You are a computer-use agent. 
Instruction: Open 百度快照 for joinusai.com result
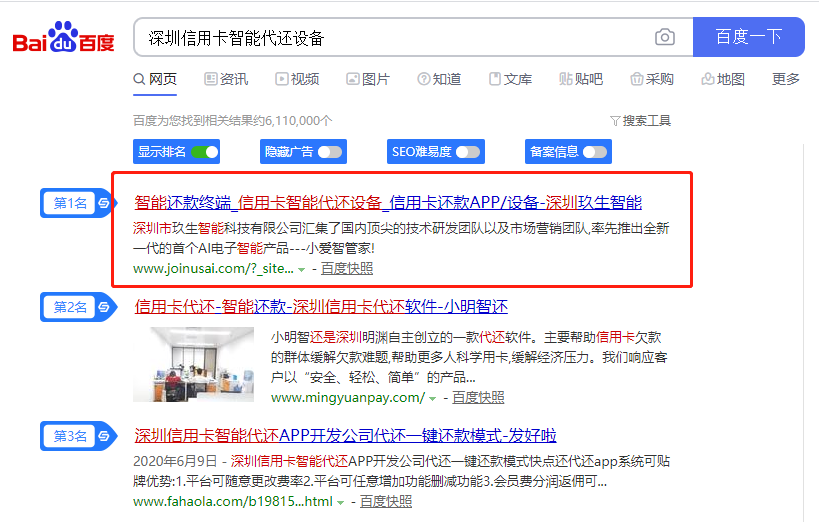coord(347,269)
